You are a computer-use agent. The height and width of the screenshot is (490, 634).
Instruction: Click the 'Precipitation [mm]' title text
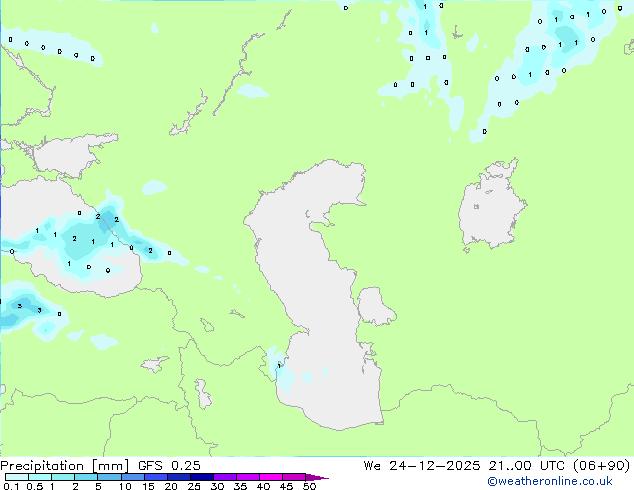[64, 466]
